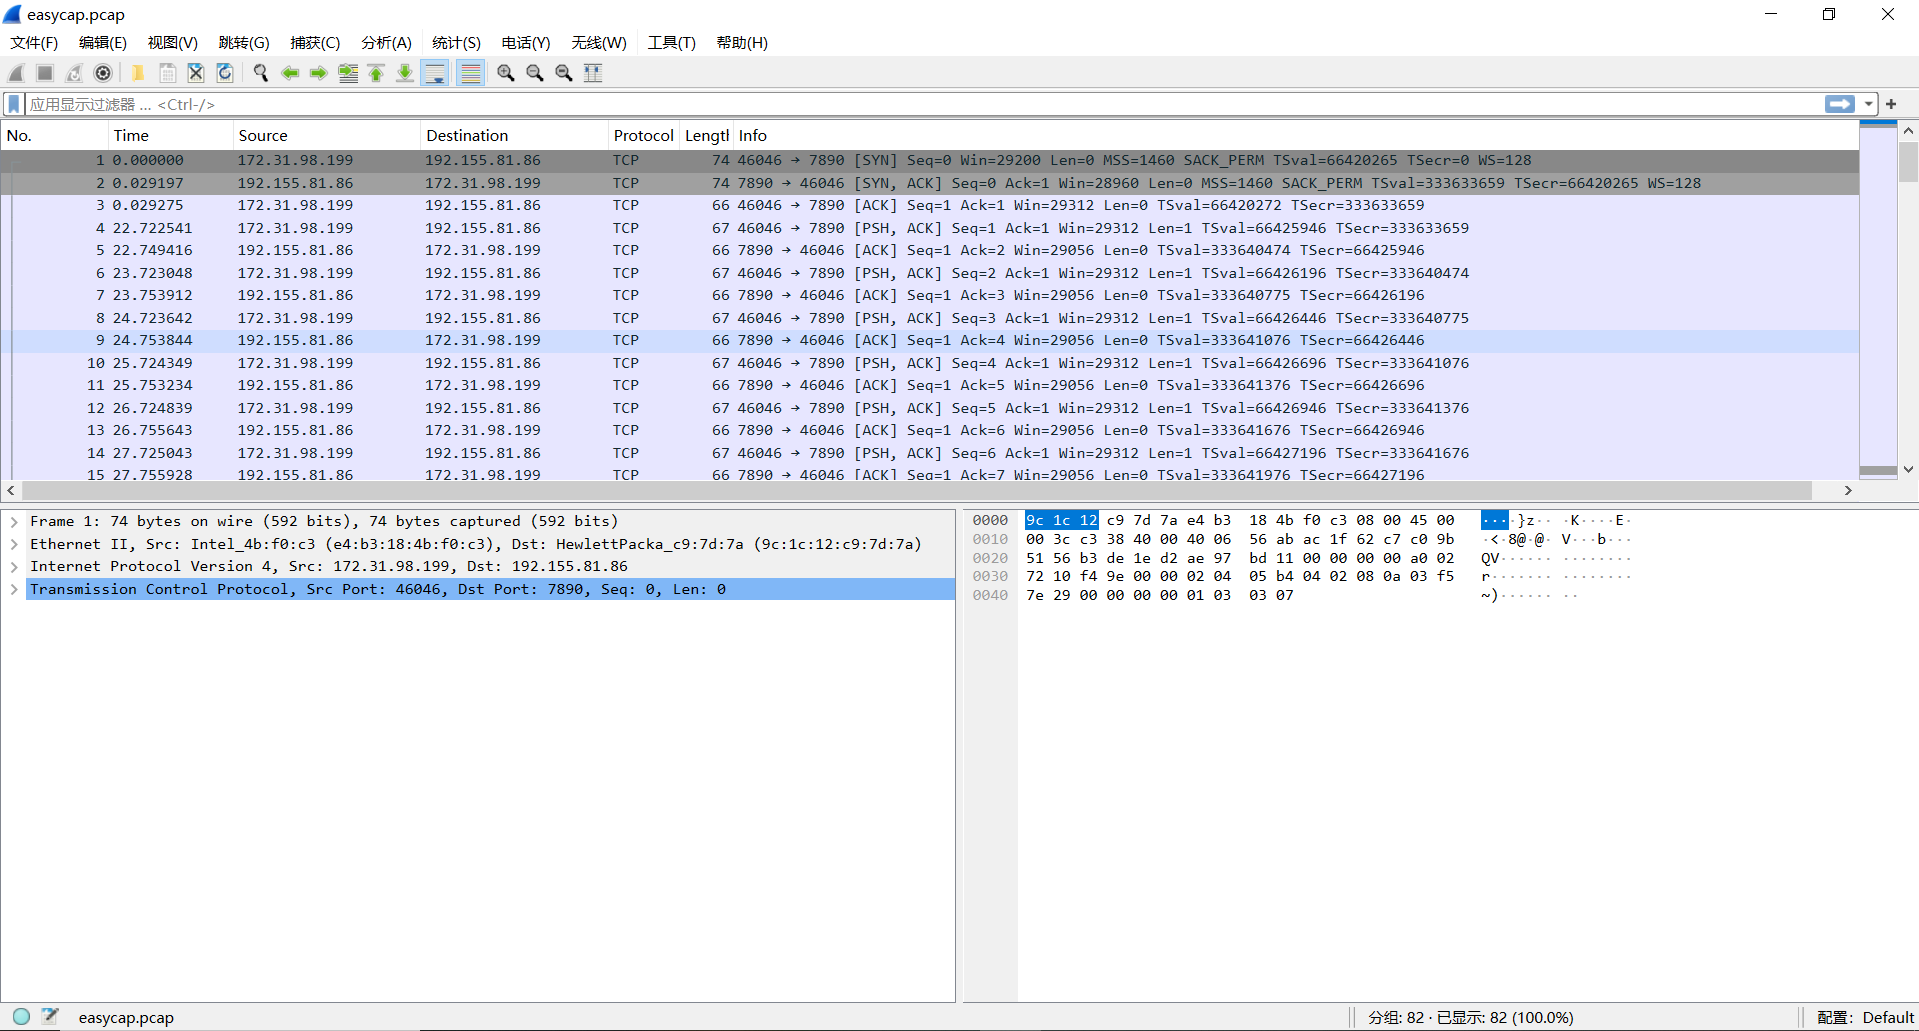The image size is (1919, 1031).
Task: Open the 捕获(C) menu
Action: (x=315, y=43)
